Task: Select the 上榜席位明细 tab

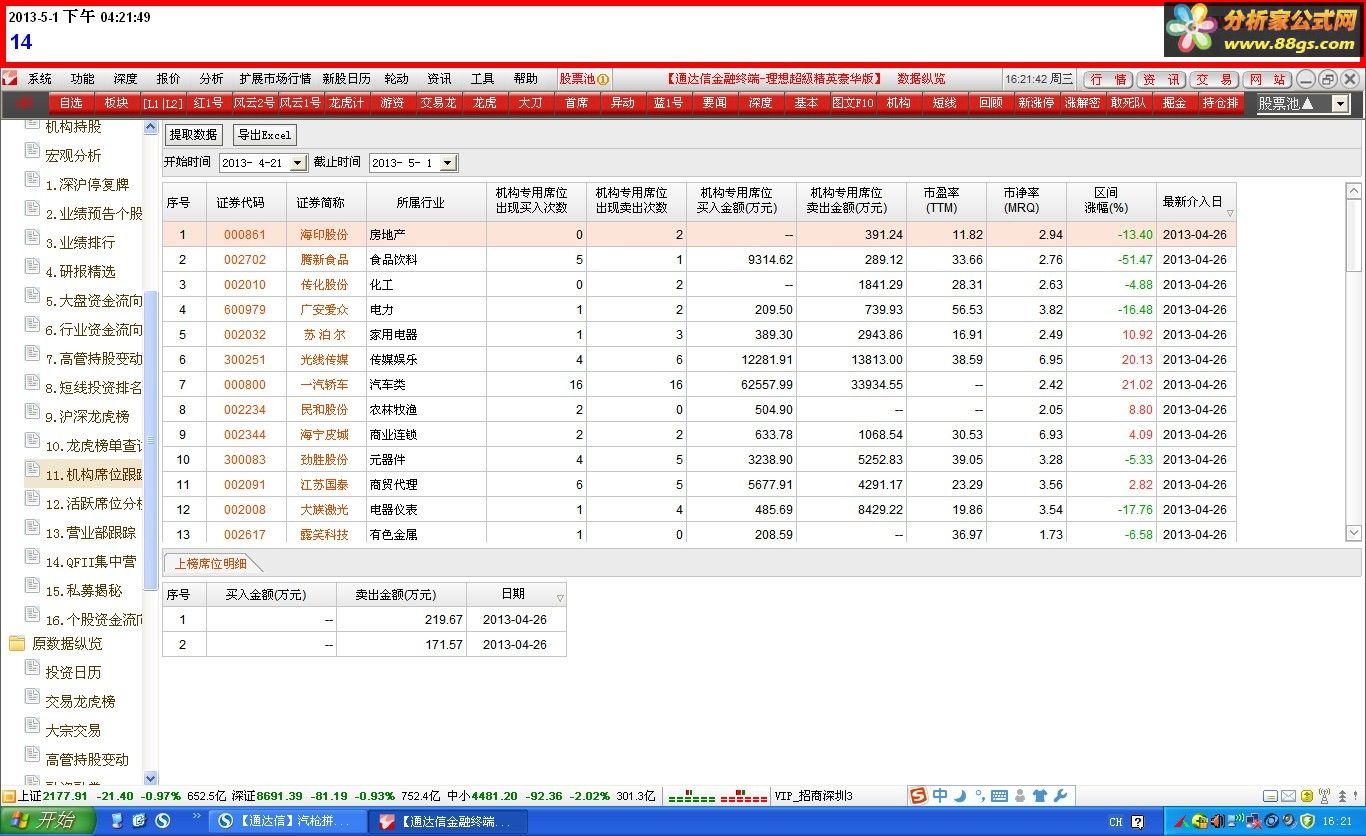Action: 211,563
